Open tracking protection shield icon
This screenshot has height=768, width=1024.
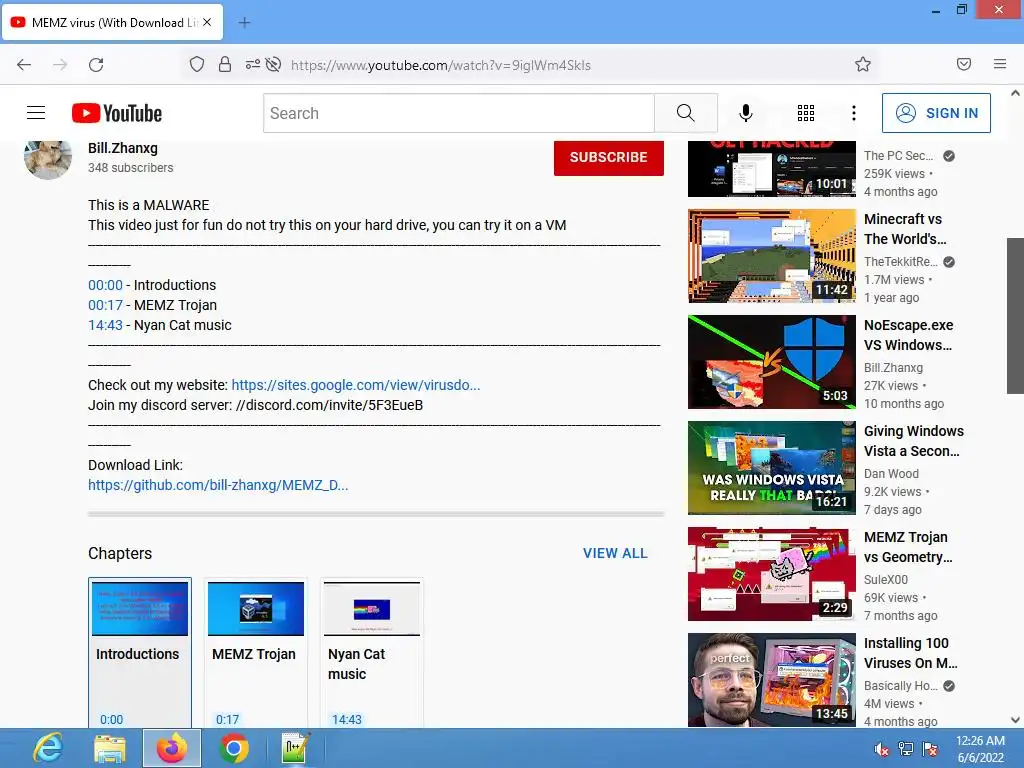coord(197,64)
